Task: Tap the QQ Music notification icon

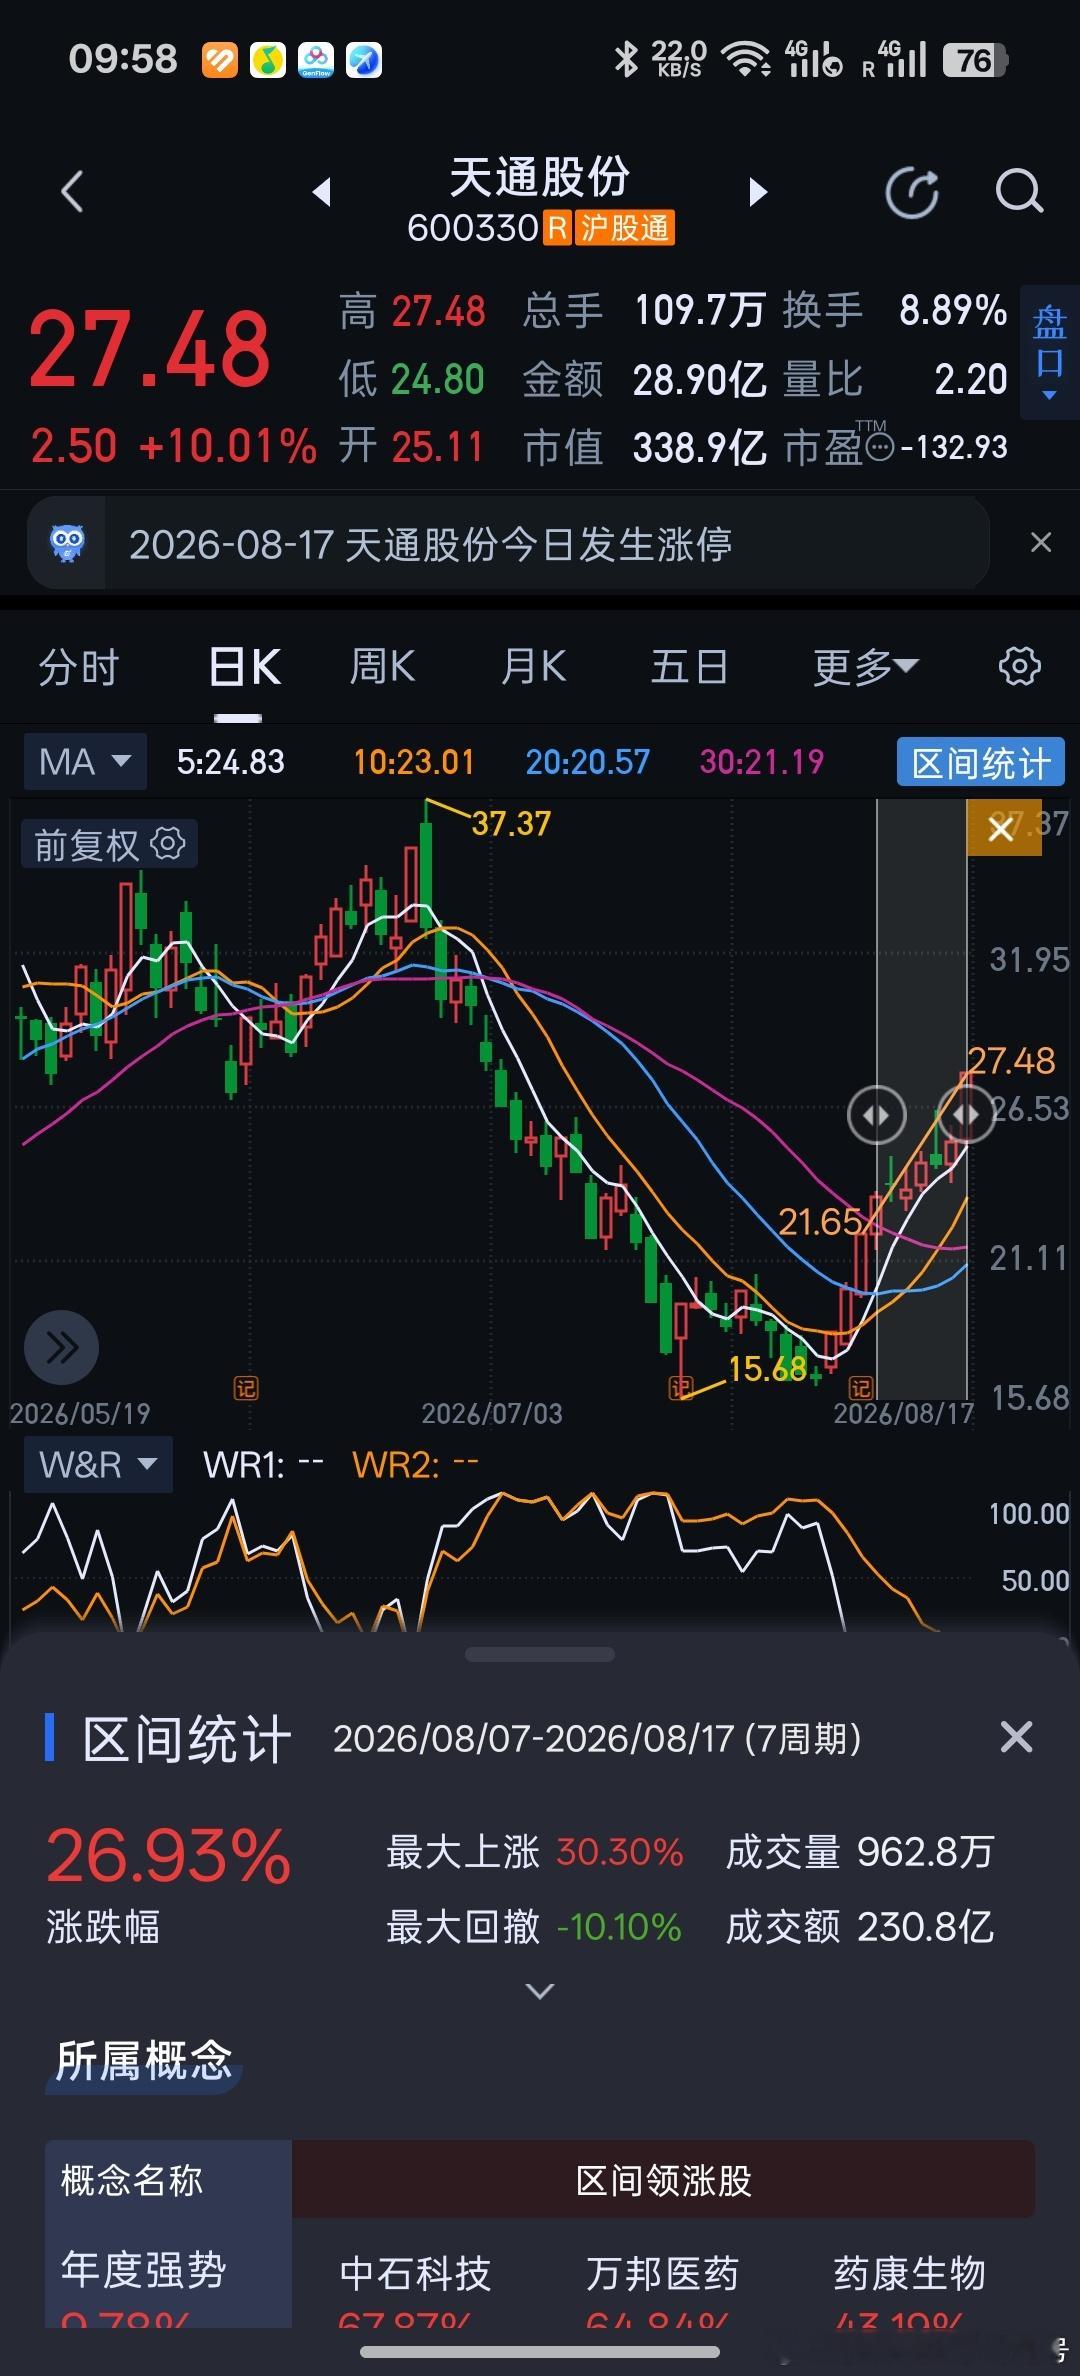Action: tap(268, 60)
